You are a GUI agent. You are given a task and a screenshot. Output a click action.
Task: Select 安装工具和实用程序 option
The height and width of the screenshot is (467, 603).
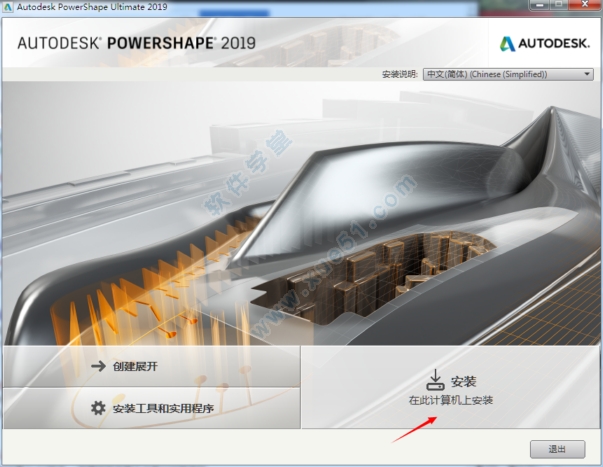152,408
